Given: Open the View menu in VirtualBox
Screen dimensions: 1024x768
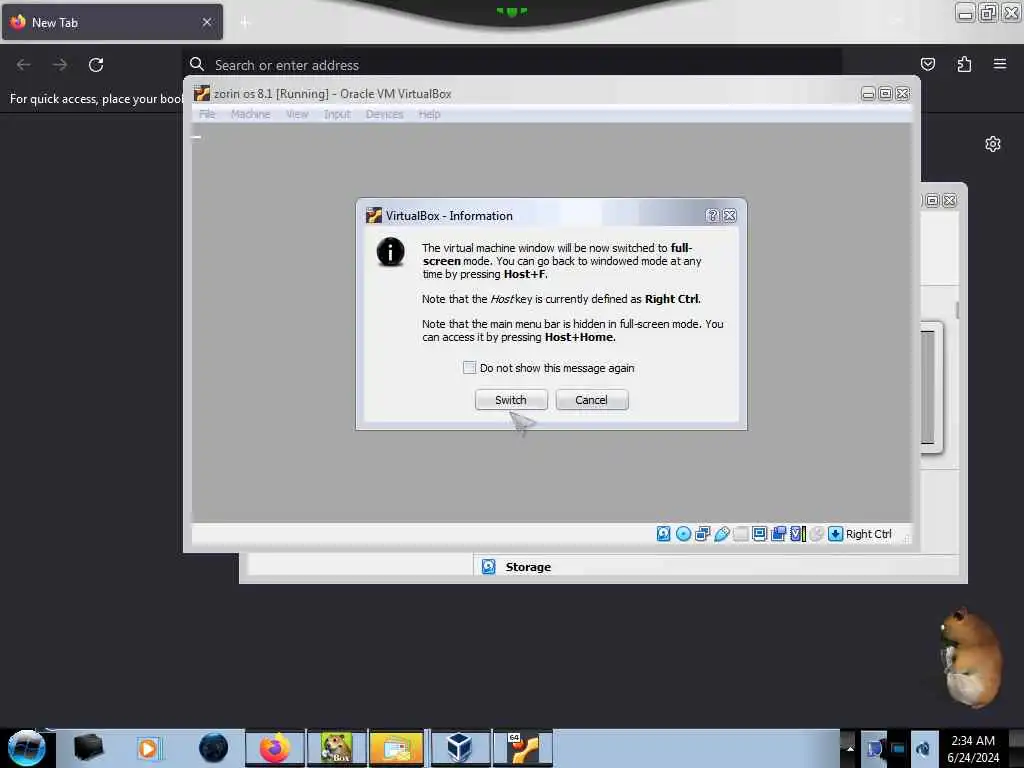Looking at the screenshot, I should (297, 114).
